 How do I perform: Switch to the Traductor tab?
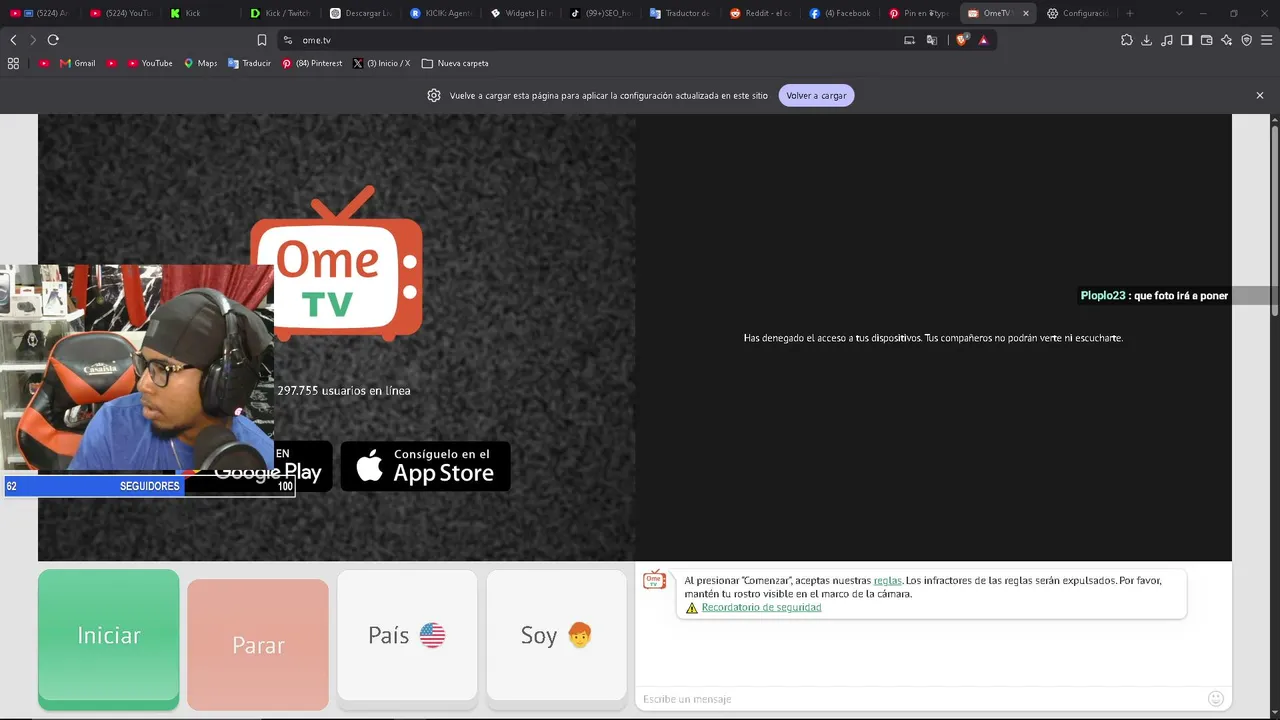(x=680, y=13)
